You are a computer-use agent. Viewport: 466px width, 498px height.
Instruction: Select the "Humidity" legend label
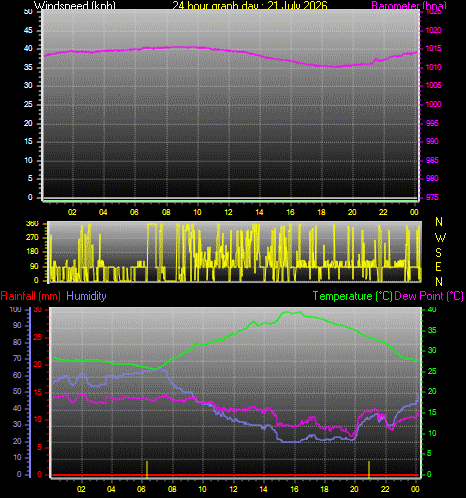point(86,296)
